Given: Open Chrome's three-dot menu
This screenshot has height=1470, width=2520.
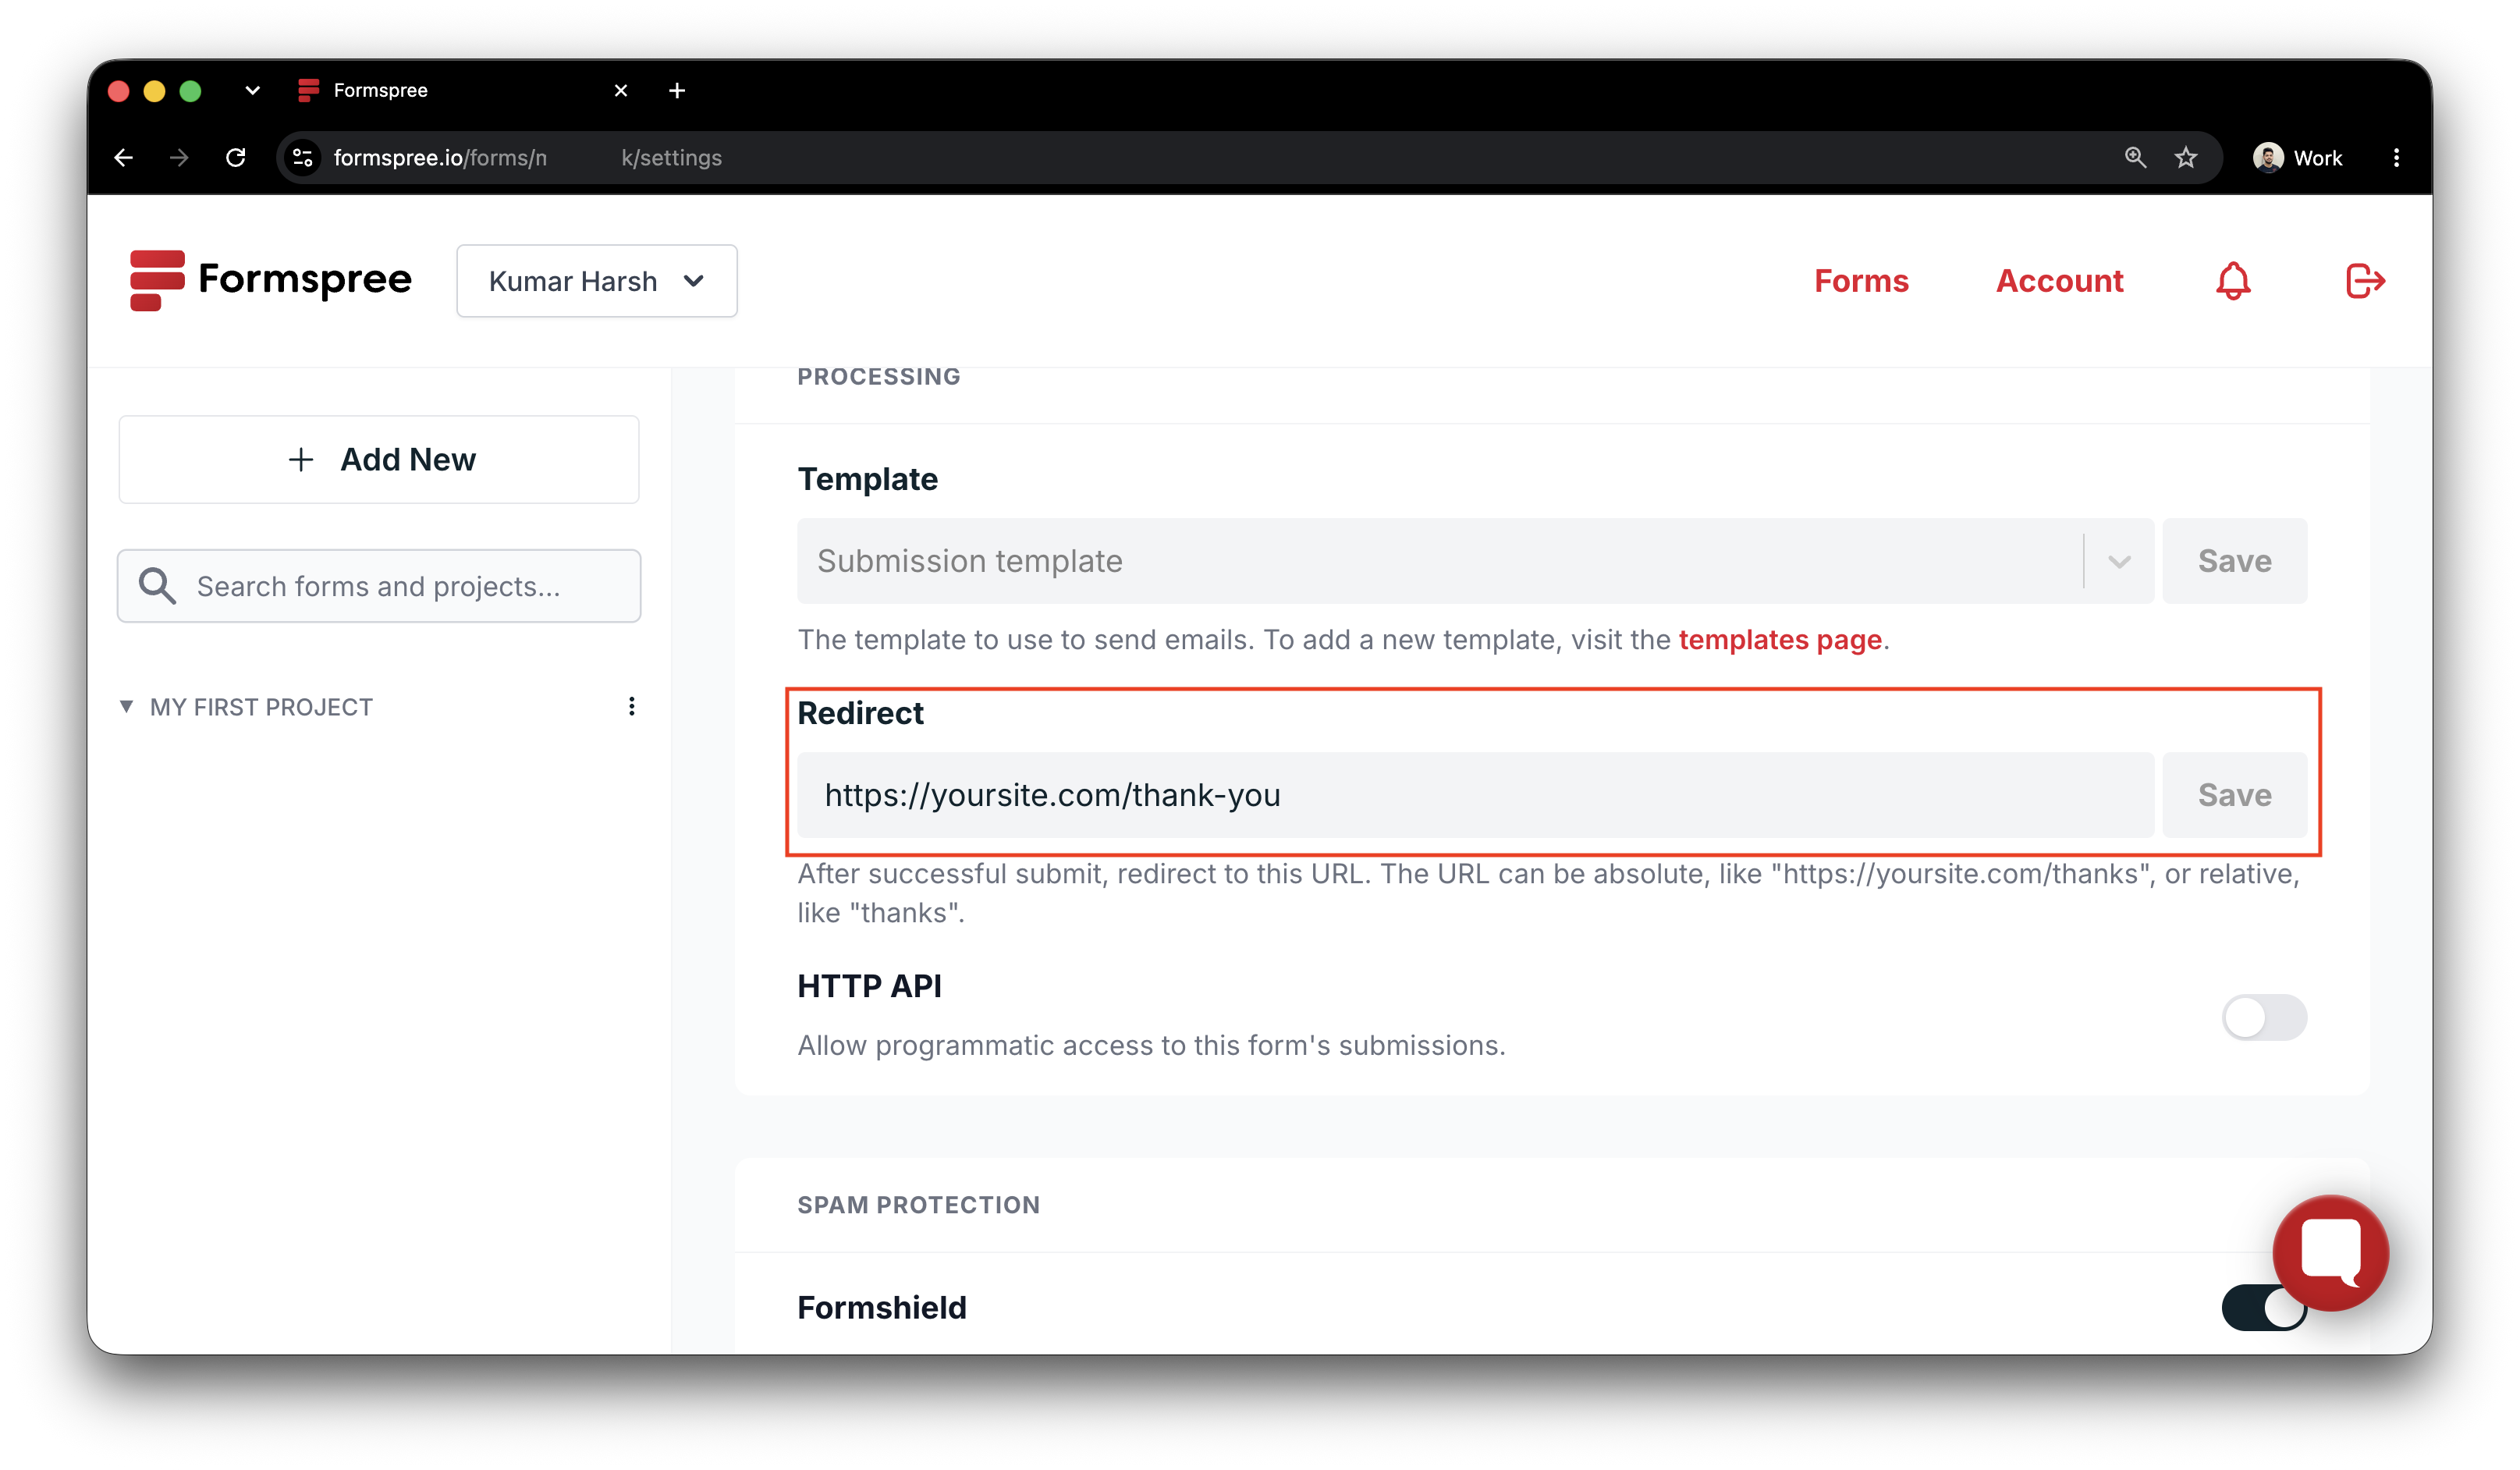Looking at the screenshot, I should (2395, 157).
